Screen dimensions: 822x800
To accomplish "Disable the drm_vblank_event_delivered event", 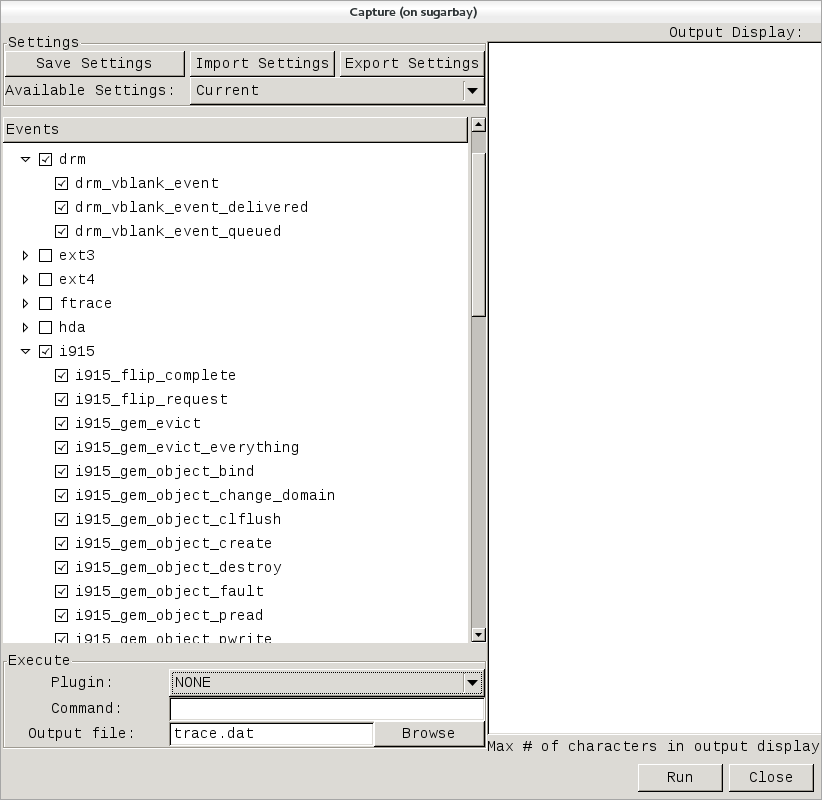I will (x=61, y=207).
